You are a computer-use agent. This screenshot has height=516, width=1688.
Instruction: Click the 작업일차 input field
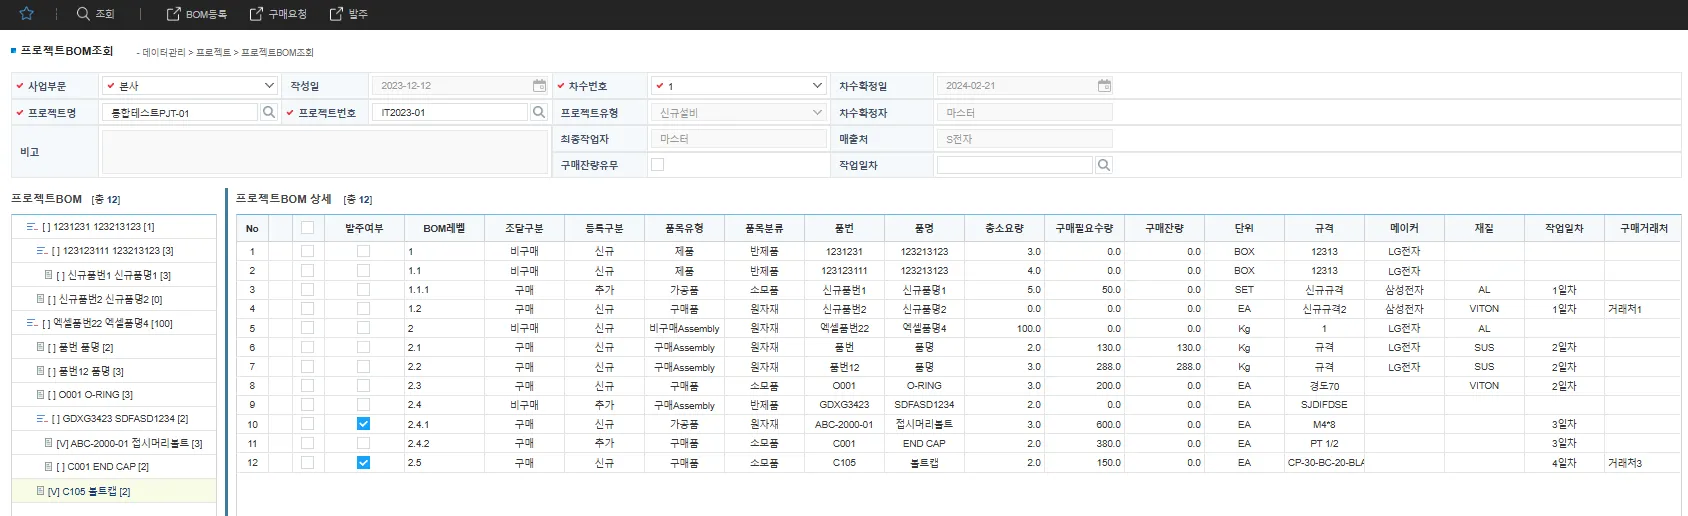pyautogui.click(x=1014, y=165)
